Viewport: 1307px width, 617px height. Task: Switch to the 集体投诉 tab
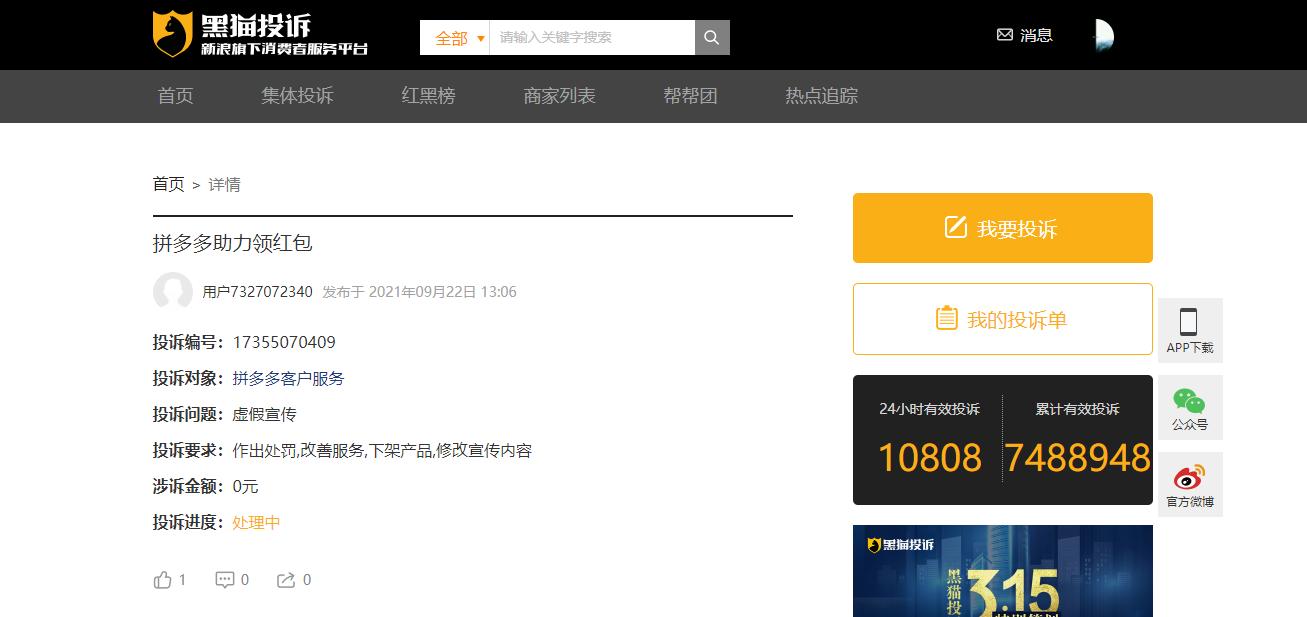[x=296, y=96]
